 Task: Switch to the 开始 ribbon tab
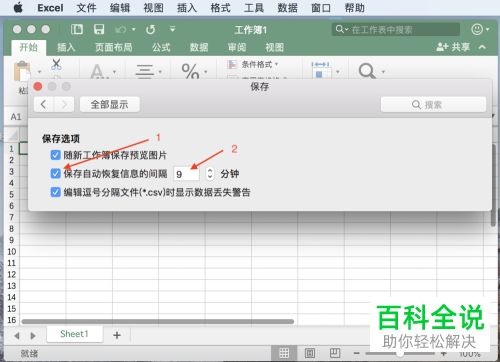click(29, 47)
